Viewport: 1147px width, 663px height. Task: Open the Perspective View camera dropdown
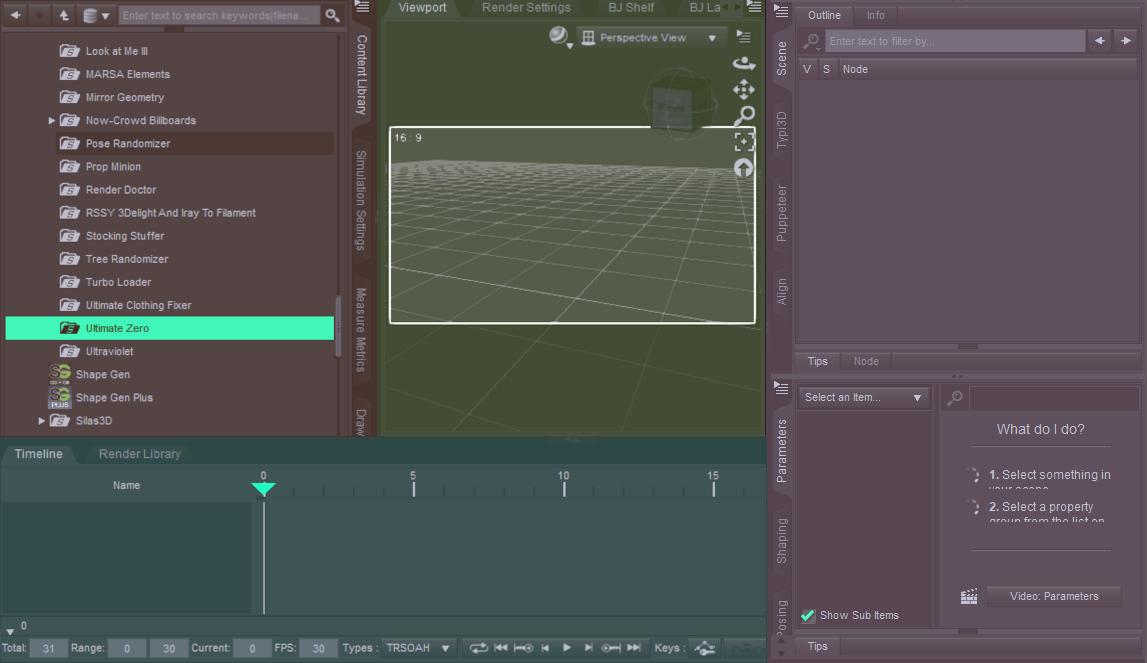650,37
